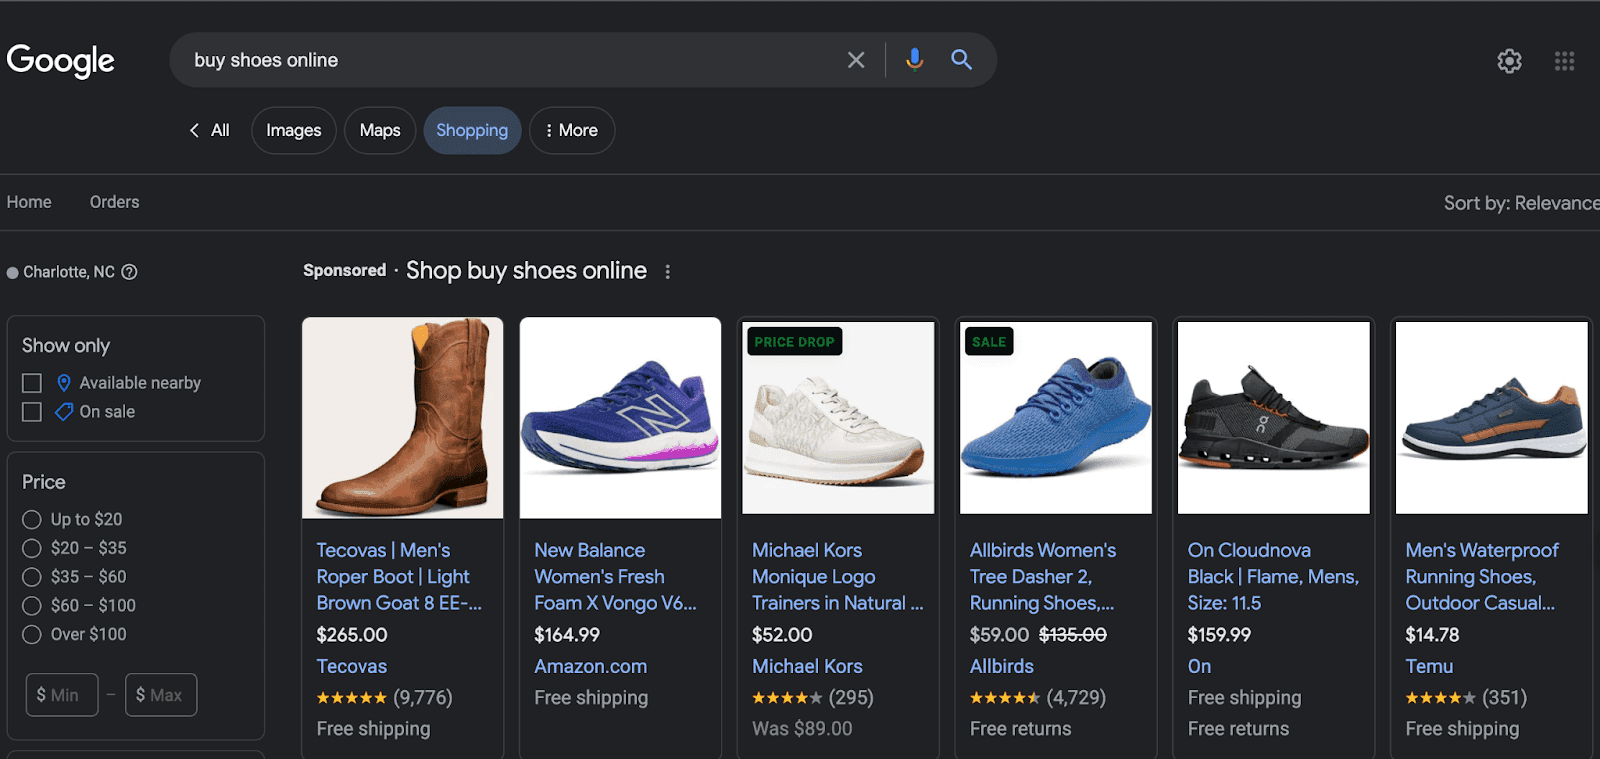
Task: Click the star rating for Allbirds Tree Dasher
Action: click(x=1005, y=698)
